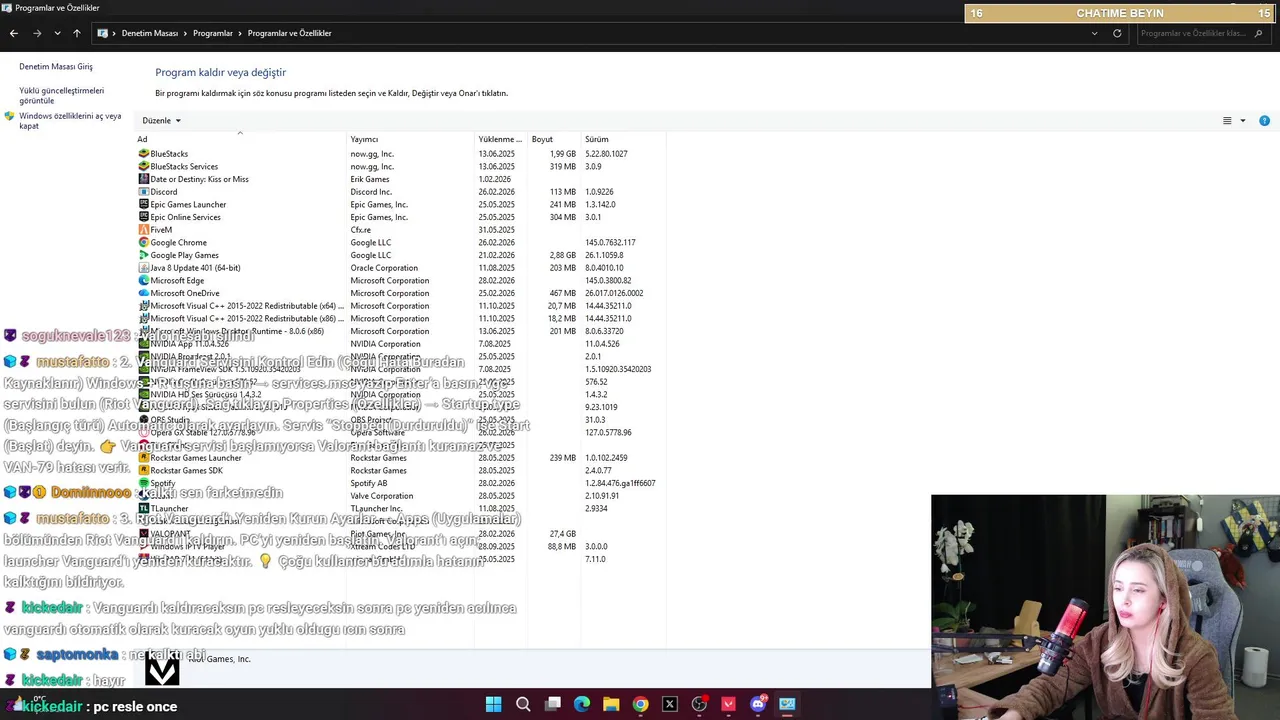The height and width of the screenshot is (720, 1280).
Task: Go back with the back arrow
Action: pos(14,33)
